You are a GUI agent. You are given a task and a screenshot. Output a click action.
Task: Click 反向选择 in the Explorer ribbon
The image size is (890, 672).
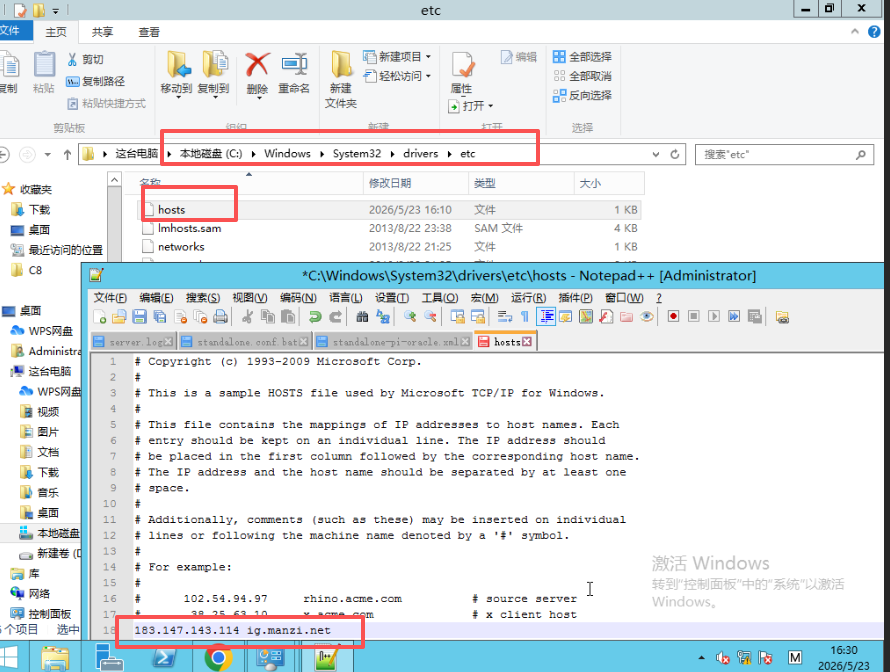click(582, 95)
